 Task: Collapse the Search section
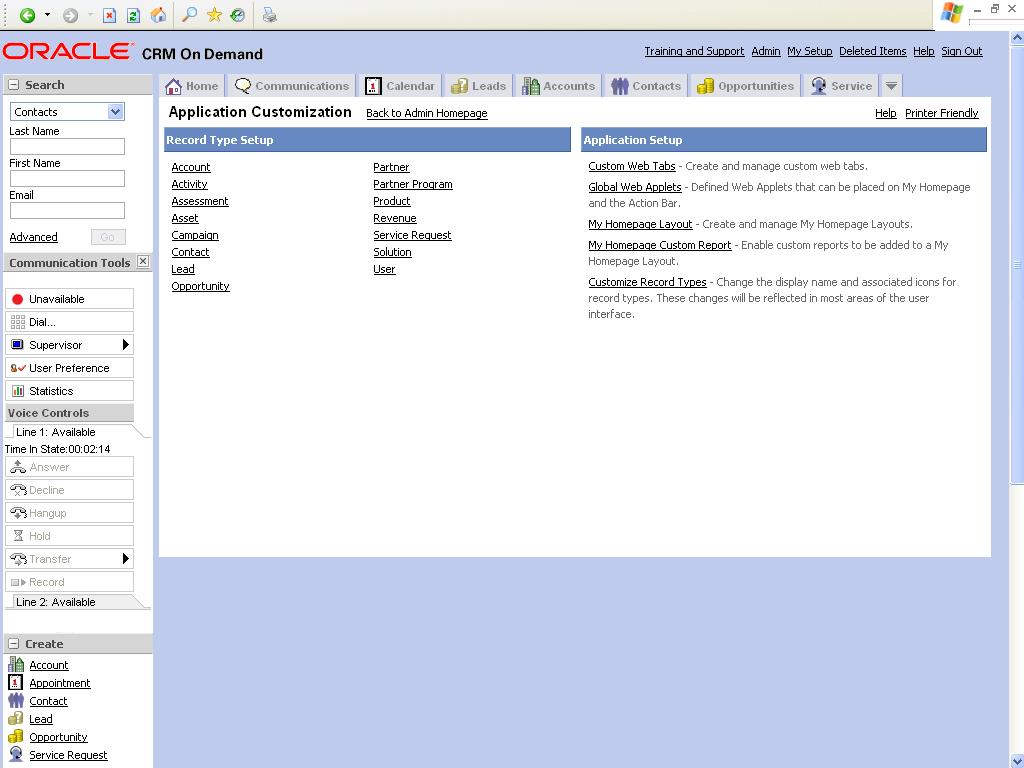(13, 85)
